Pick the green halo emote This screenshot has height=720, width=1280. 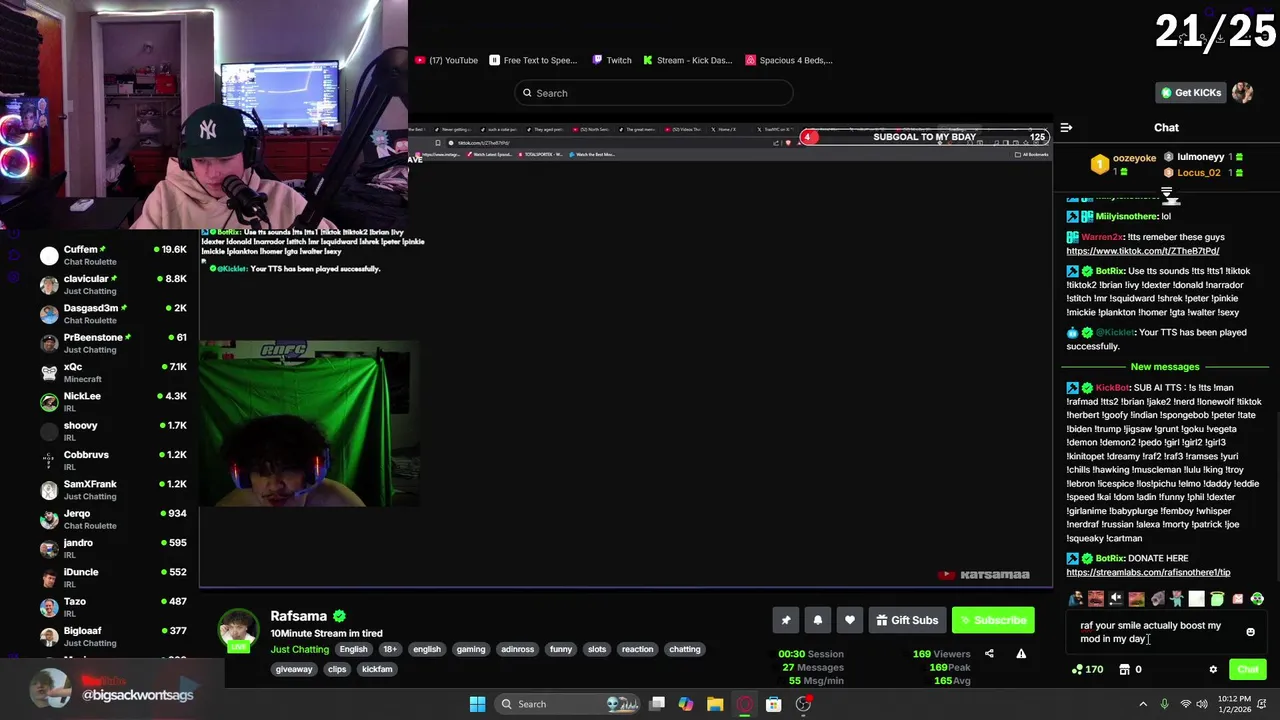(x=1217, y=599)
